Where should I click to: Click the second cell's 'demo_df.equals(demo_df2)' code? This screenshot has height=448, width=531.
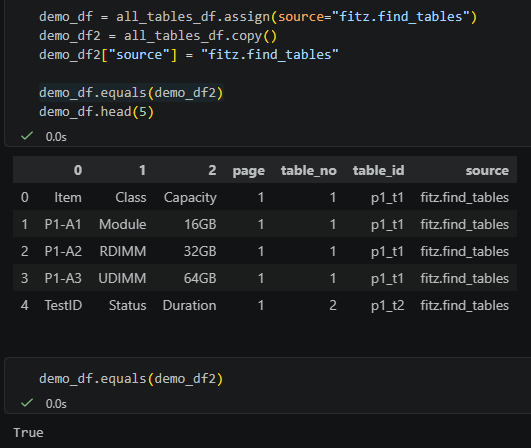(x=131, y=378)
